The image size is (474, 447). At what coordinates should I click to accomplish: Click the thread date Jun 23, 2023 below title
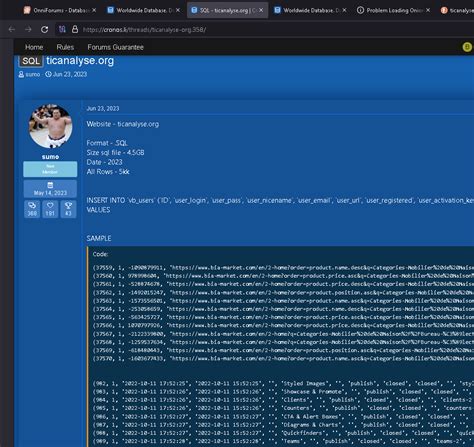tap(70, 74)
